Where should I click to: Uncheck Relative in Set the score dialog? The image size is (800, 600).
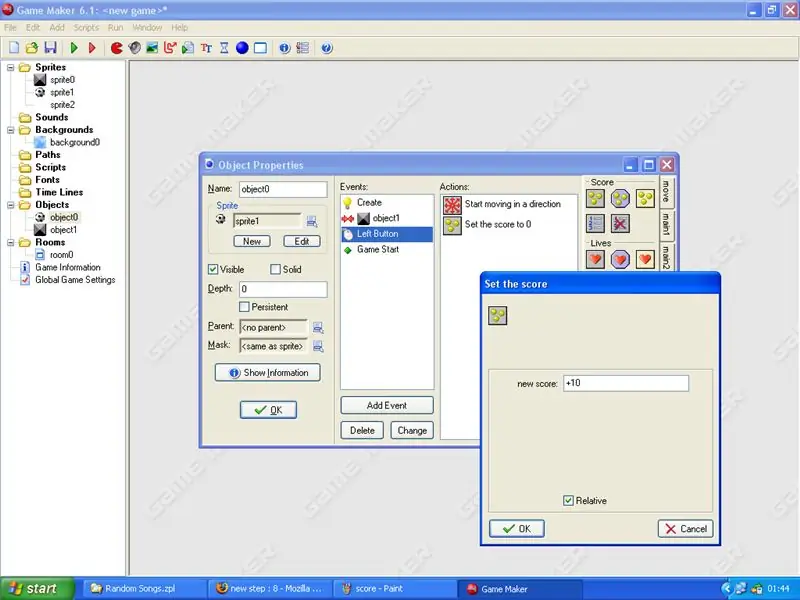568,501
